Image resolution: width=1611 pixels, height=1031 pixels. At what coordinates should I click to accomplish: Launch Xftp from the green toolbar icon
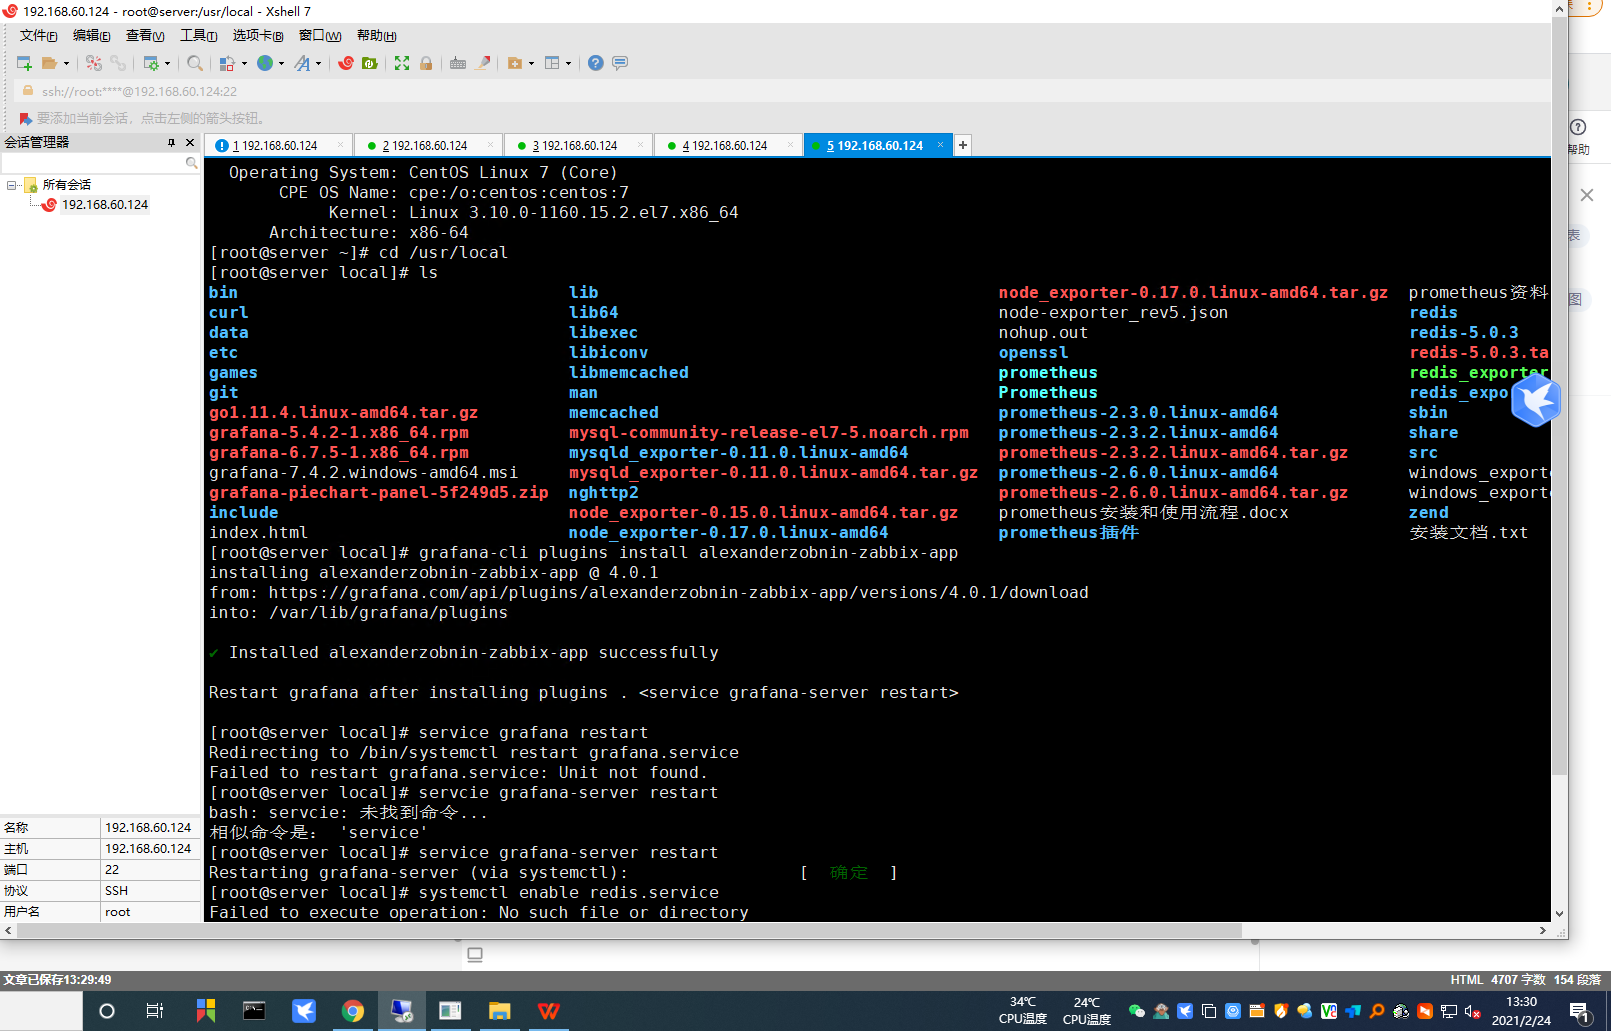tap(370, 63)
